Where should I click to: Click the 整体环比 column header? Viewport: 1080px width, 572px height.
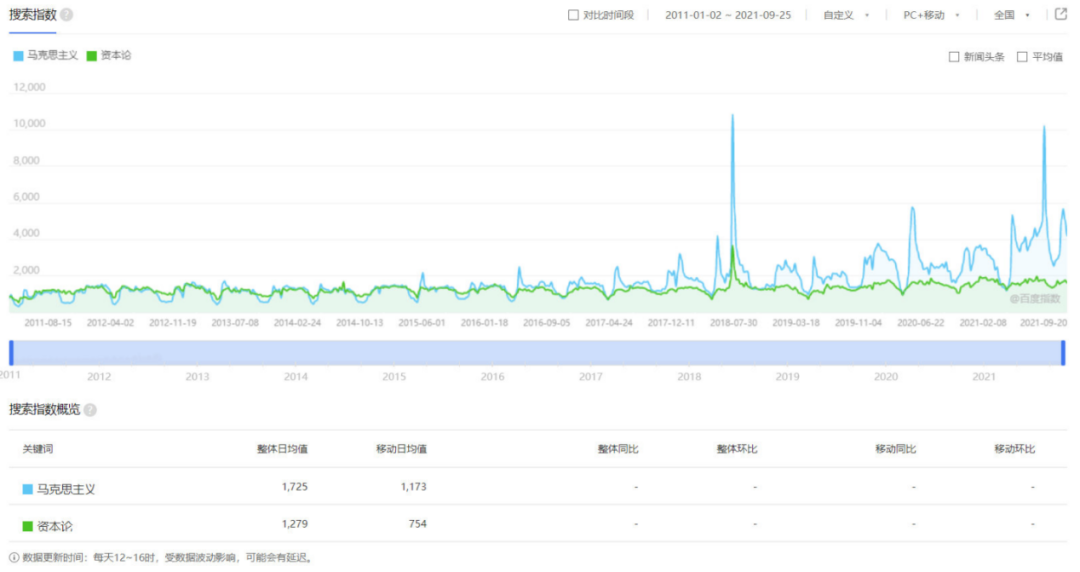point(737,449)
